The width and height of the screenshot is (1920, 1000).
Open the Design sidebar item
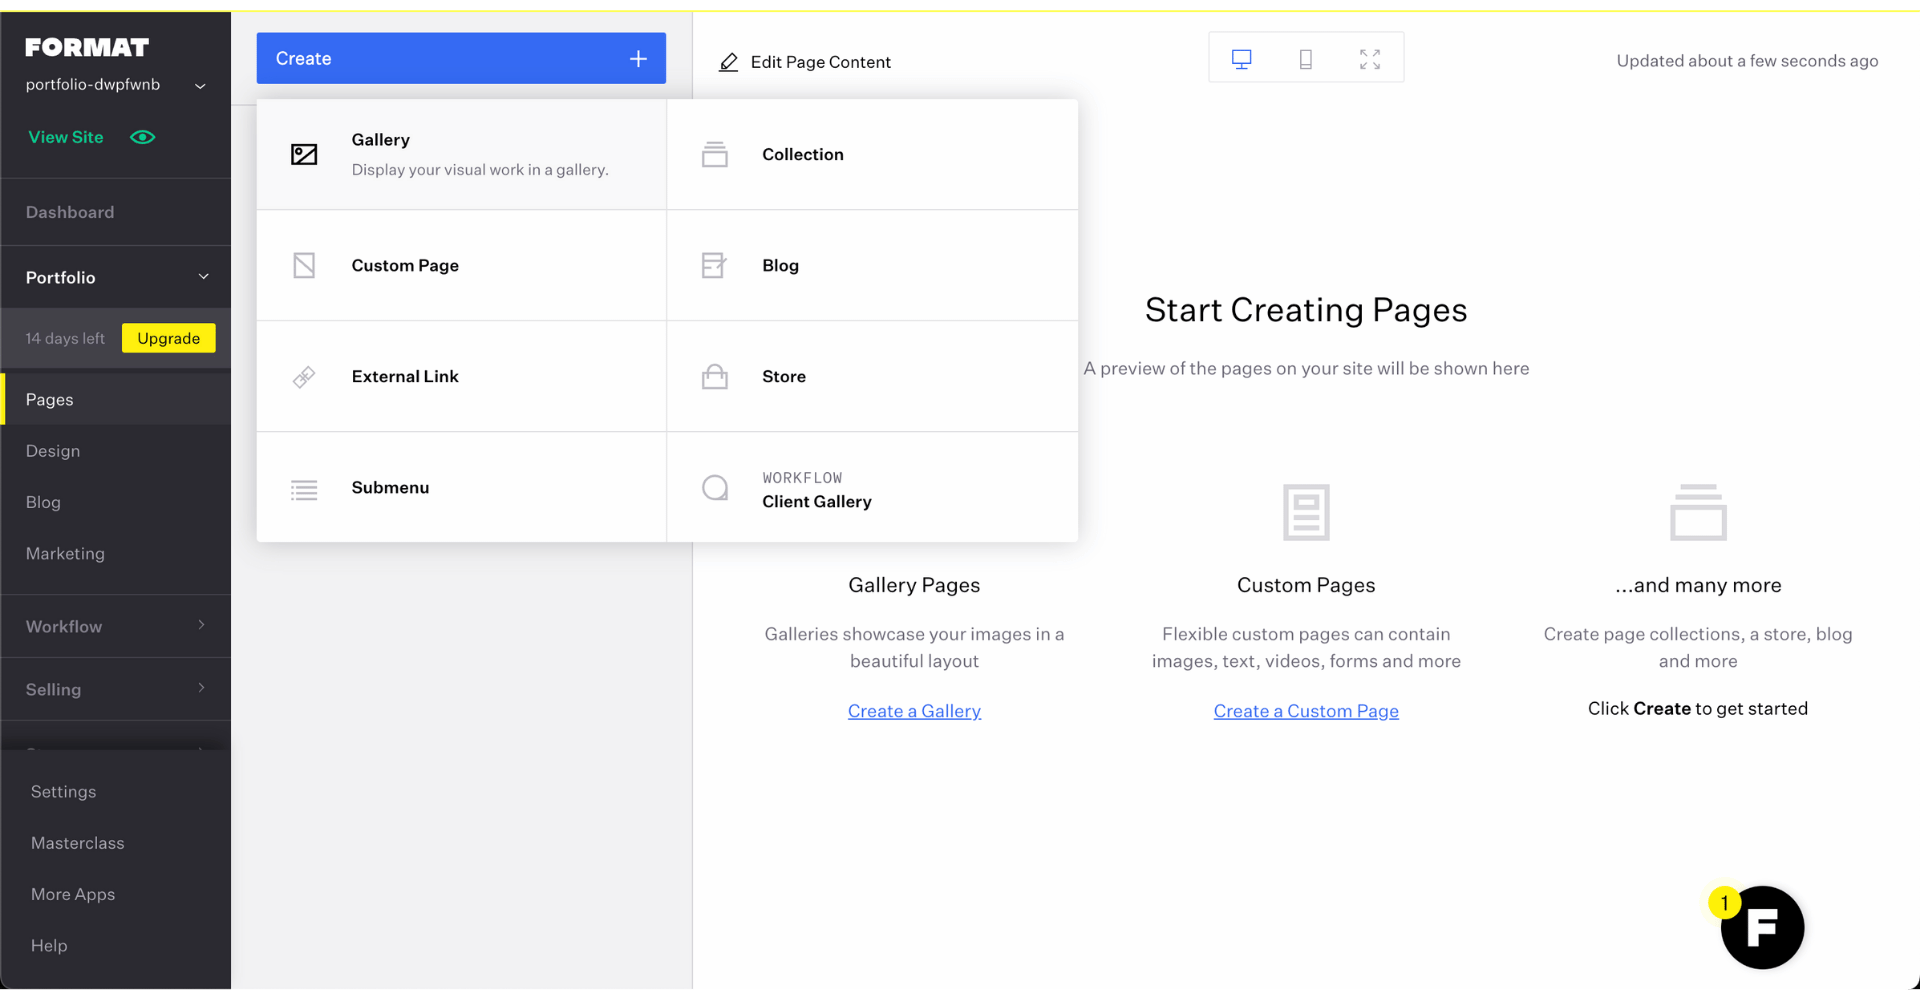click(53, 450)
